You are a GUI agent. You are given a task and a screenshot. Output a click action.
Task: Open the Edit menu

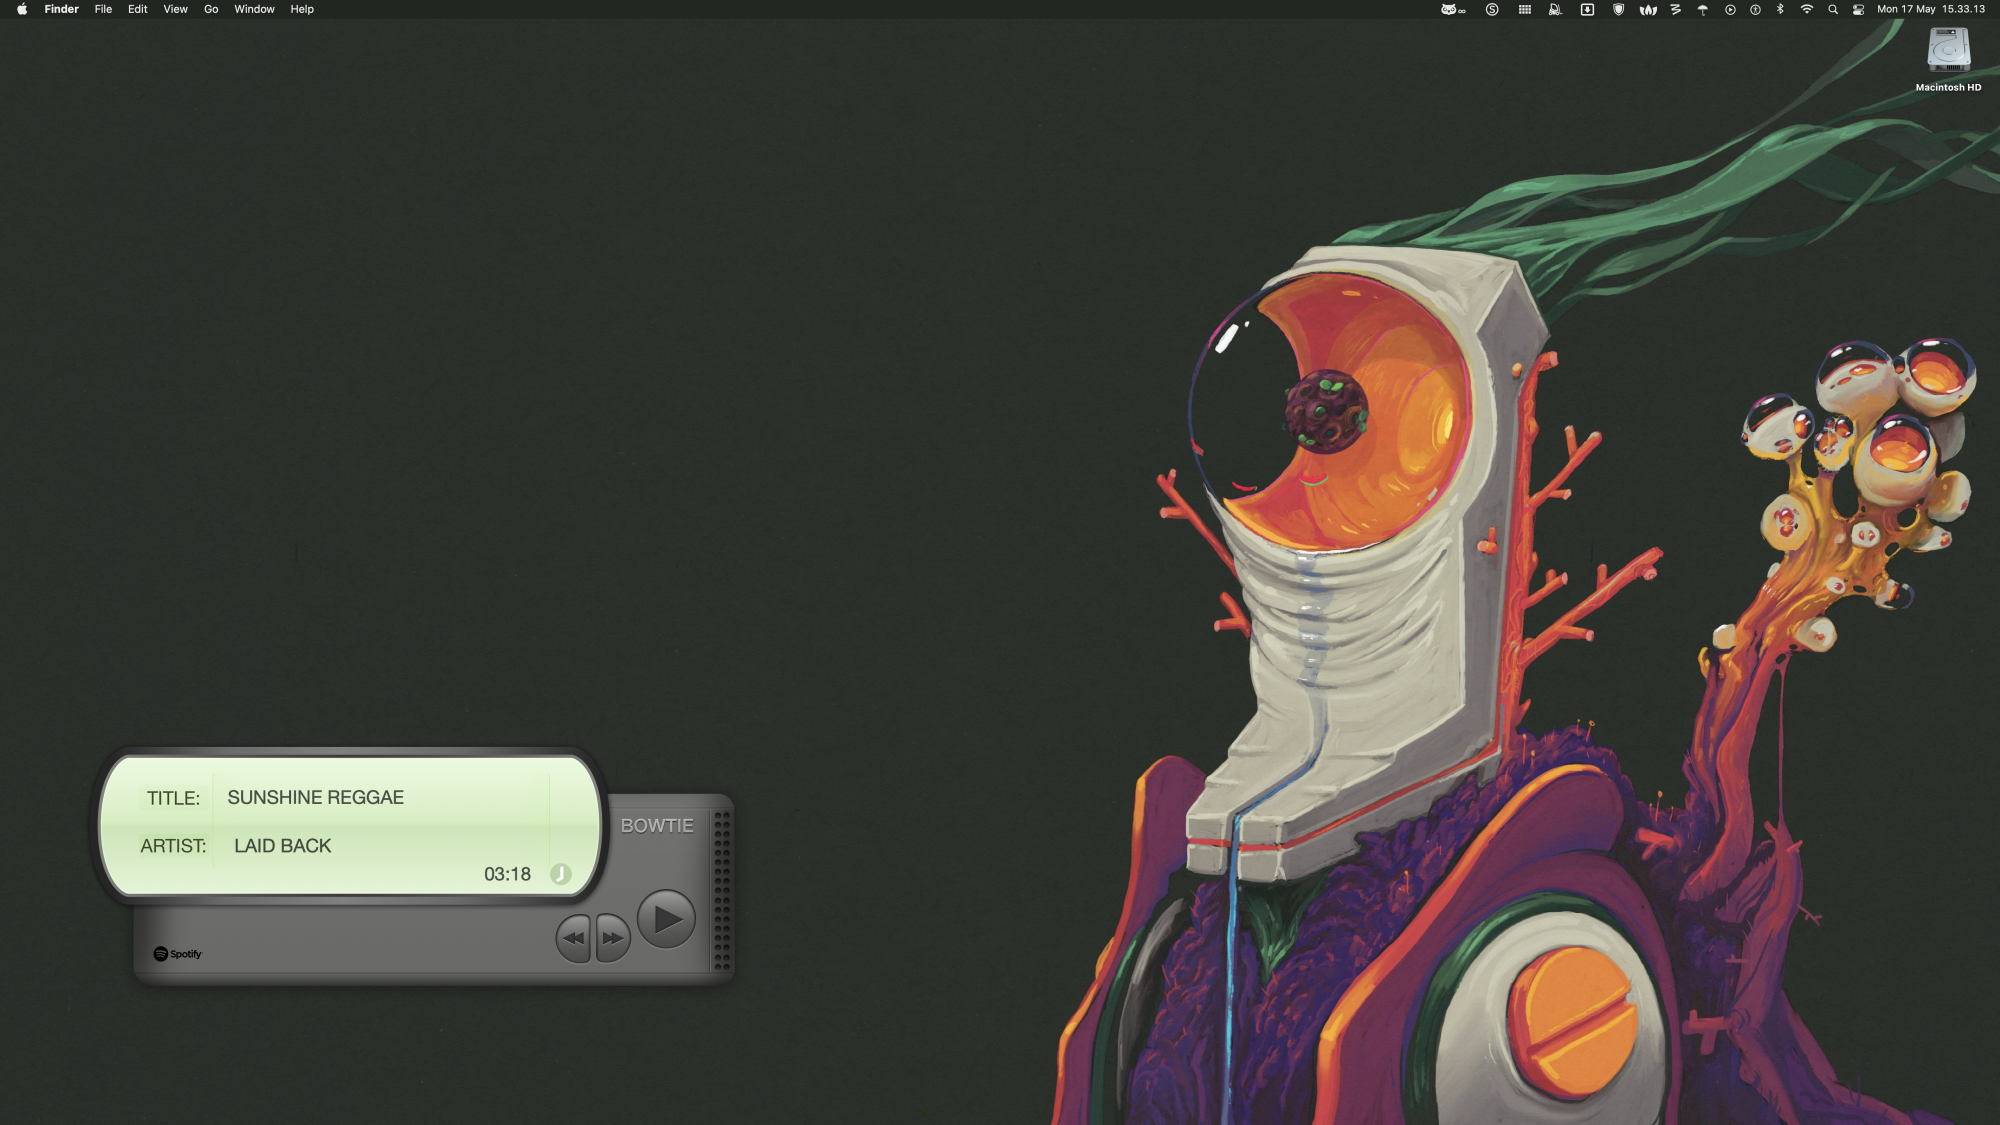(x=138, y=9)
